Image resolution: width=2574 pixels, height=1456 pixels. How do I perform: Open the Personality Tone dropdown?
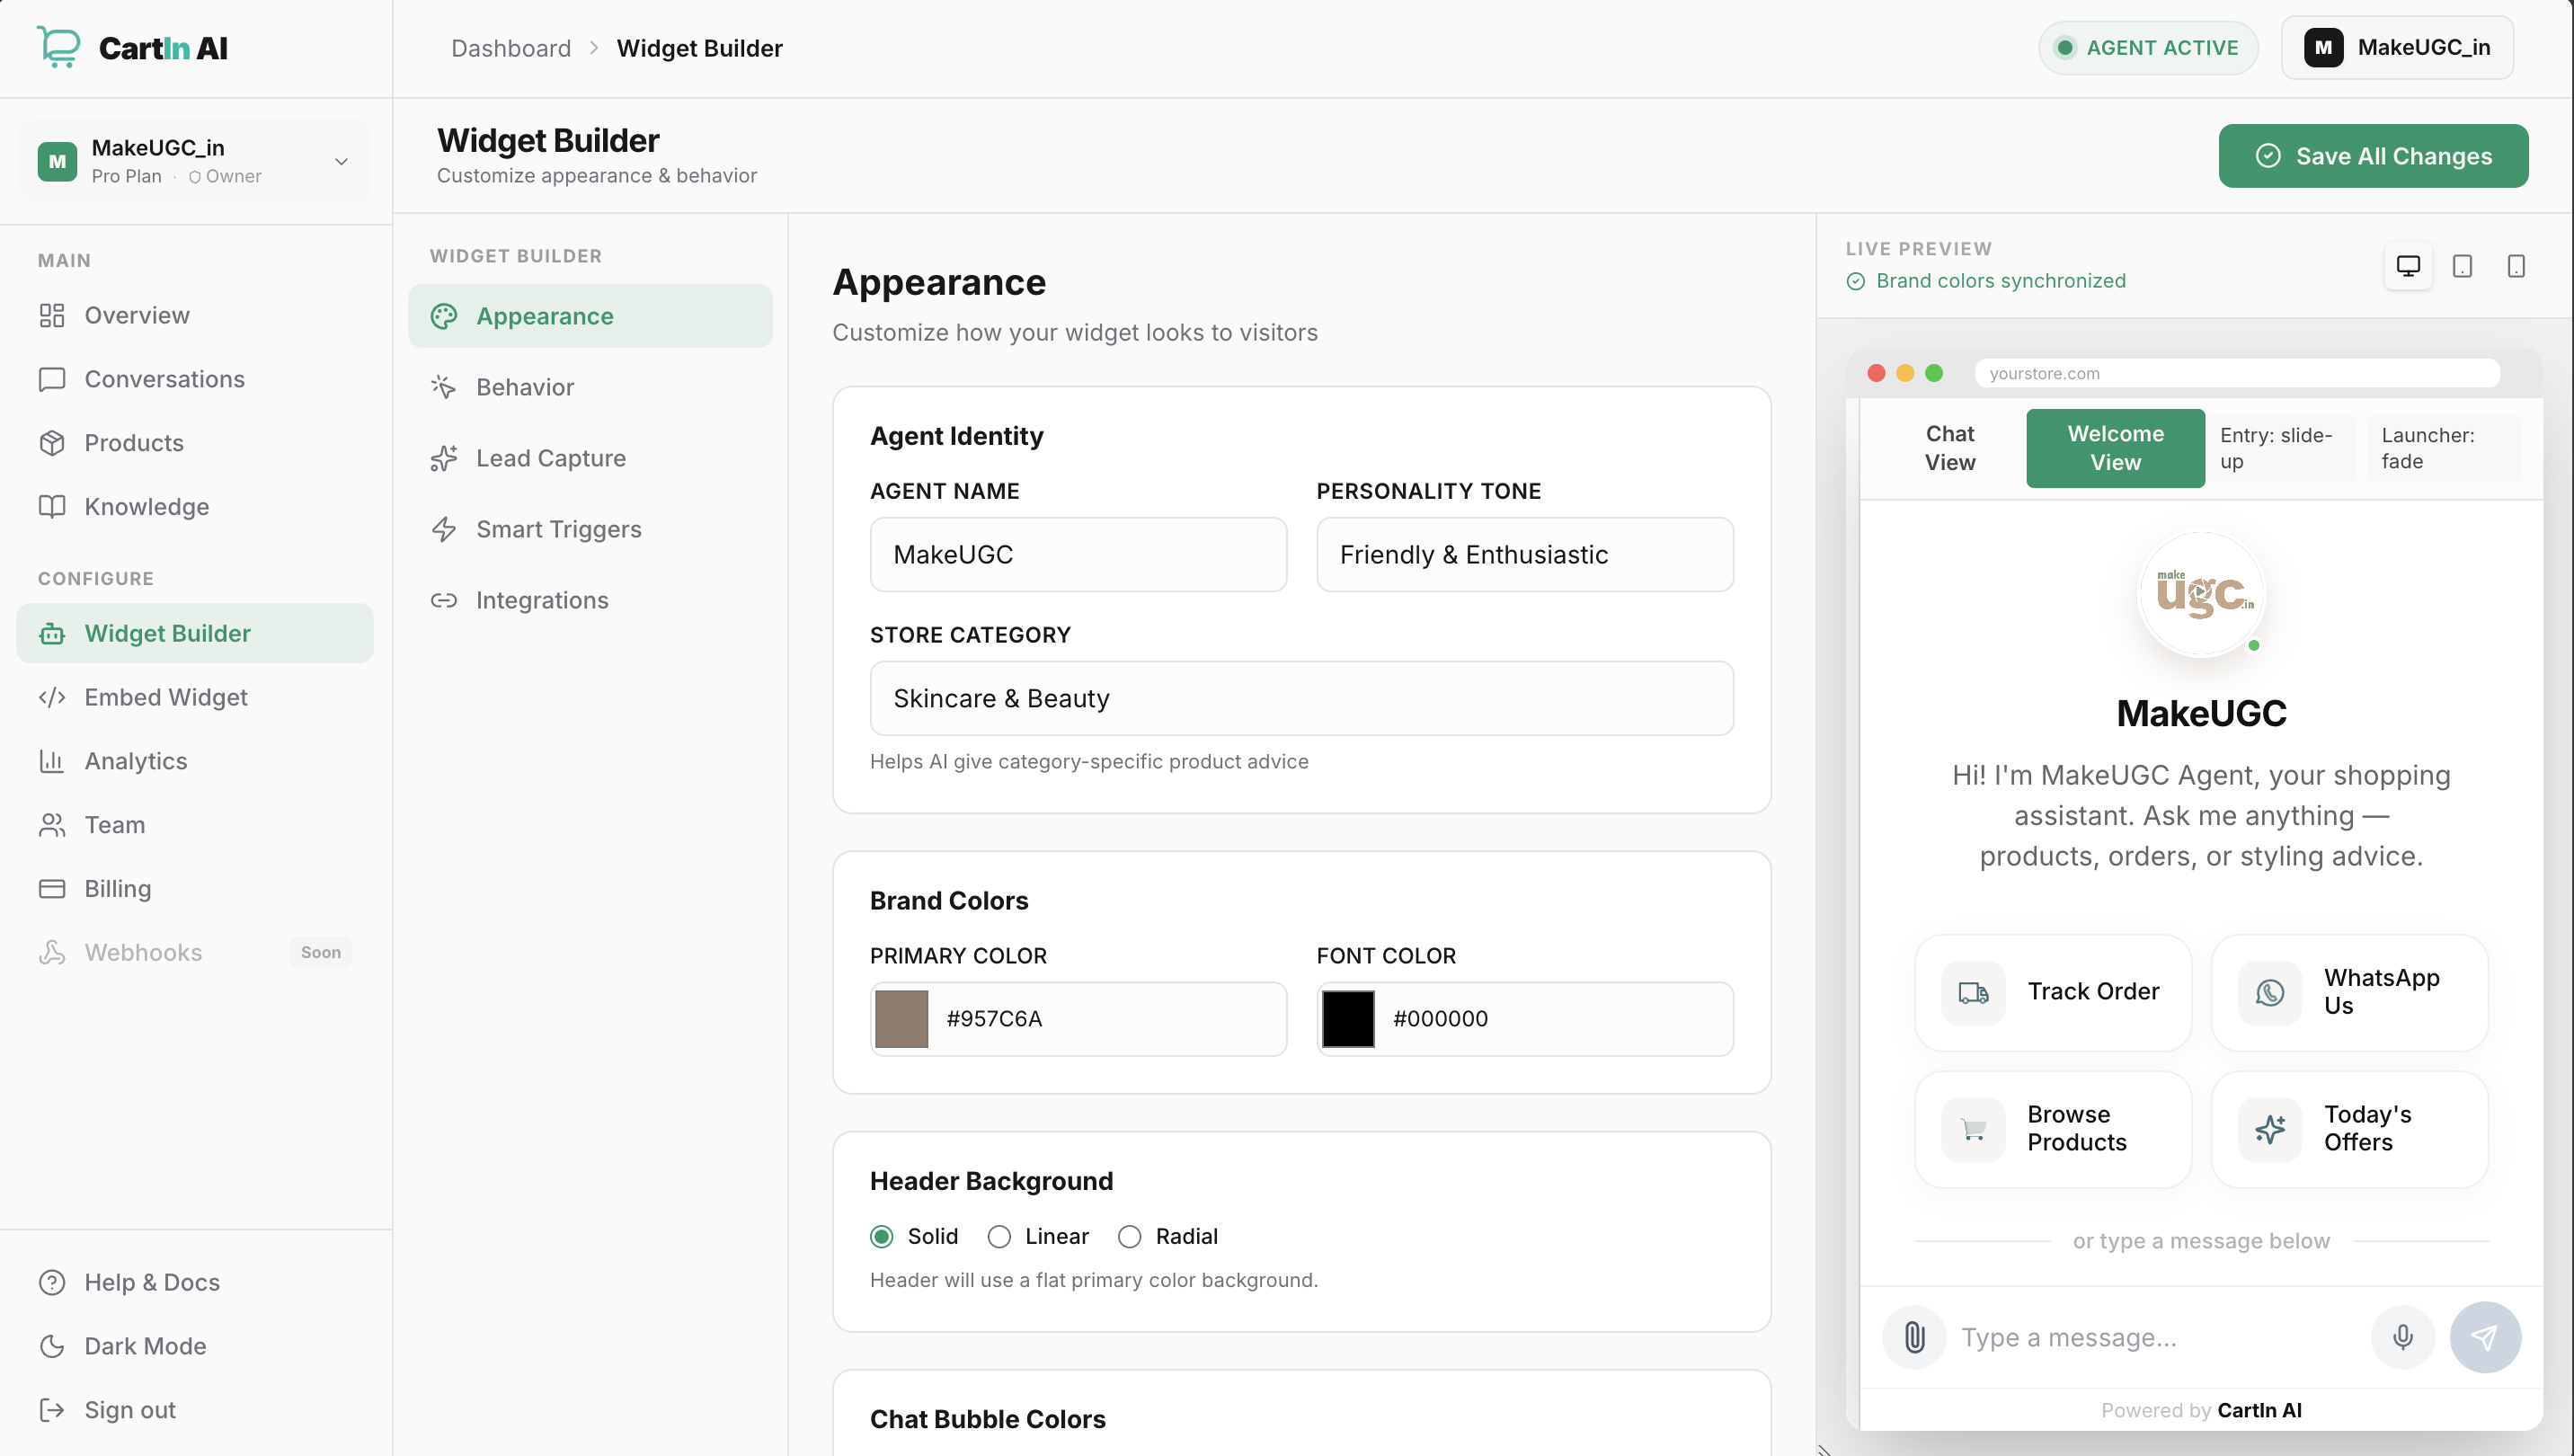(x=1524, y=555)
